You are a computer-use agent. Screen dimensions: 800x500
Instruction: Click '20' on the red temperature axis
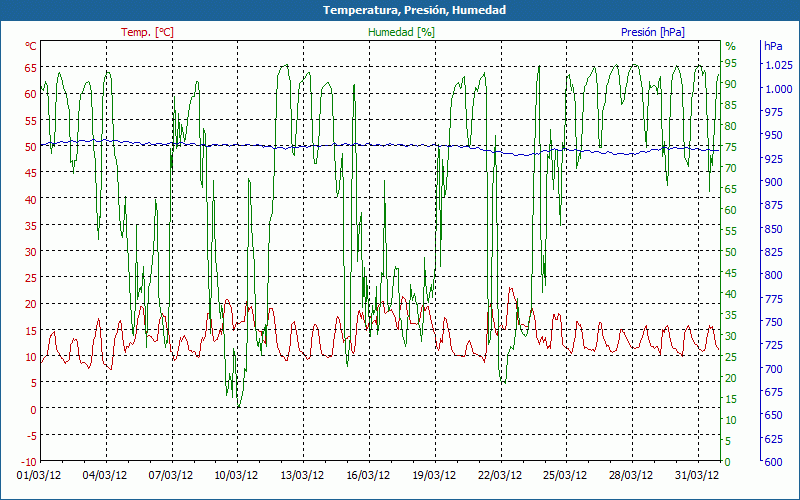pyautogui.click(x=31, y=304)
